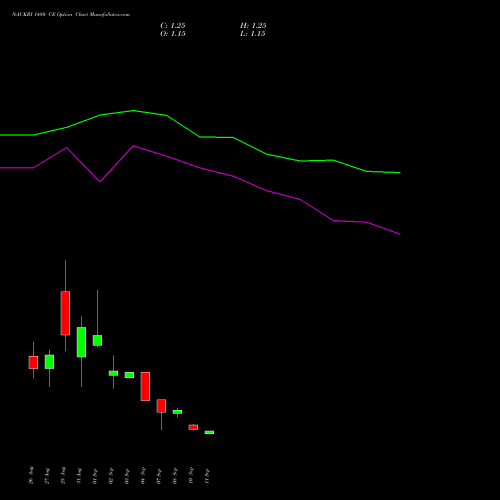Click the 02 Sep date axis label
The image size is (500, 500).
pos(111,476)
